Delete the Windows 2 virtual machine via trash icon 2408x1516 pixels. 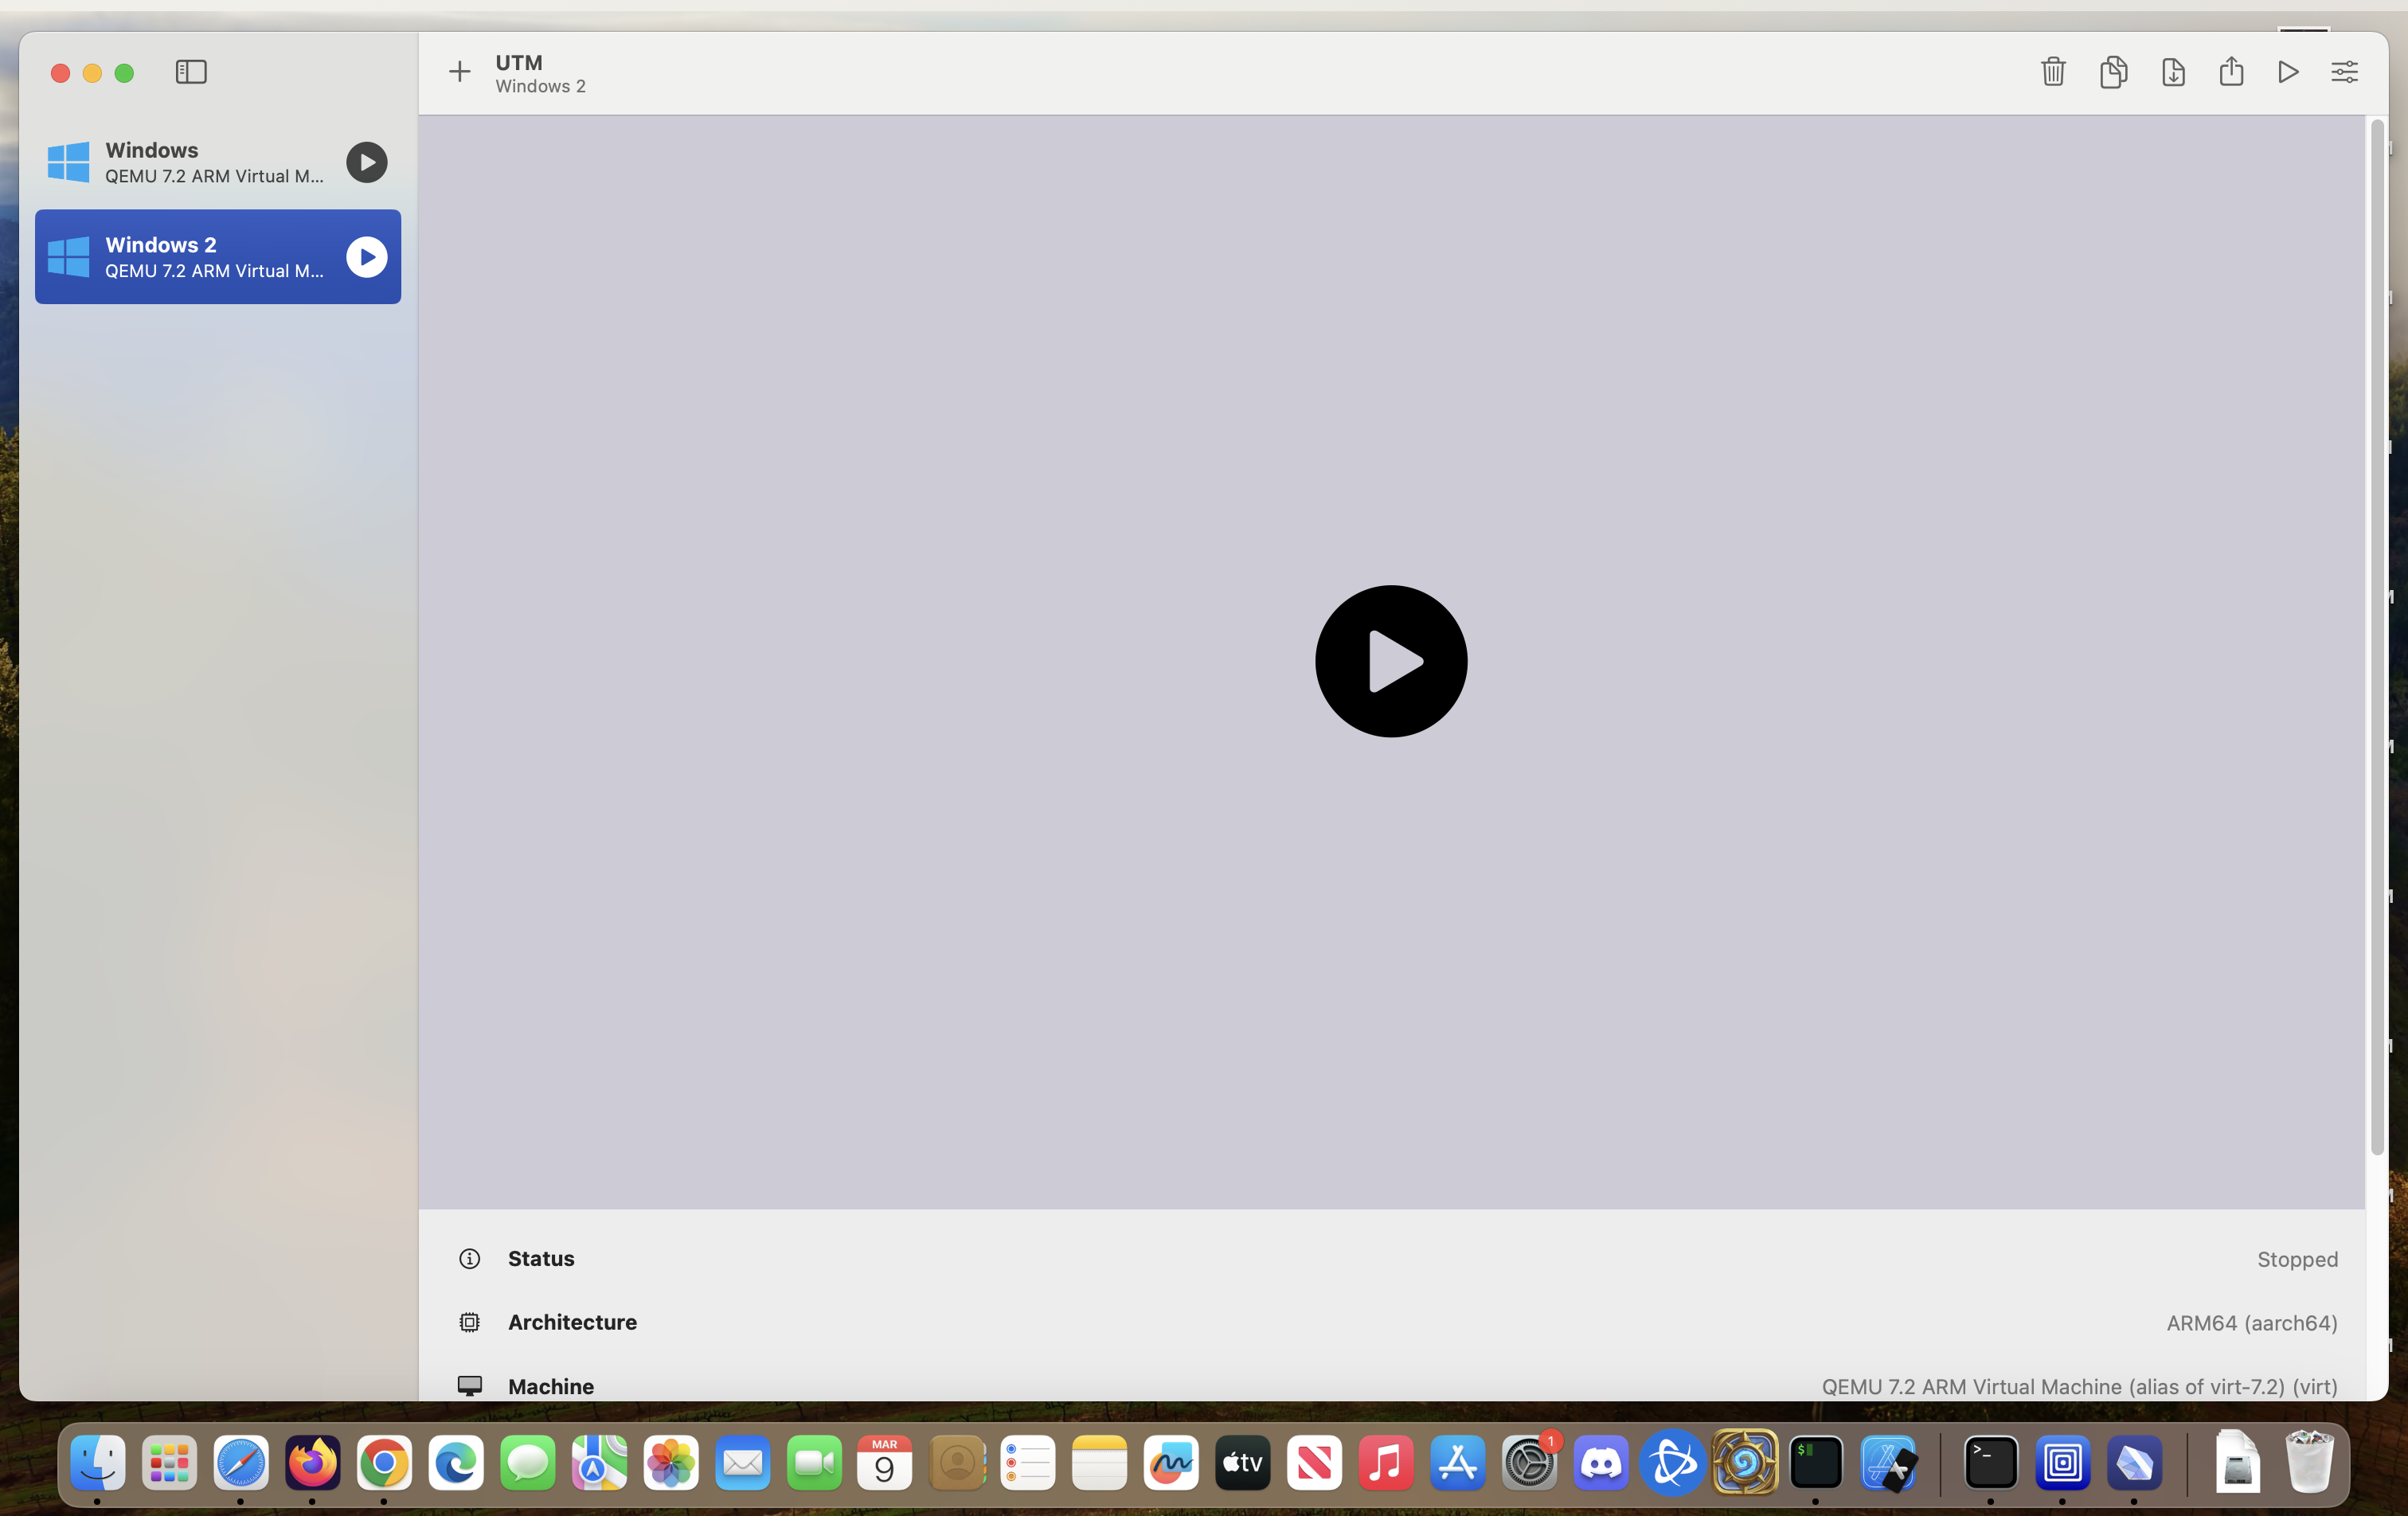(x=2052, y=71)
